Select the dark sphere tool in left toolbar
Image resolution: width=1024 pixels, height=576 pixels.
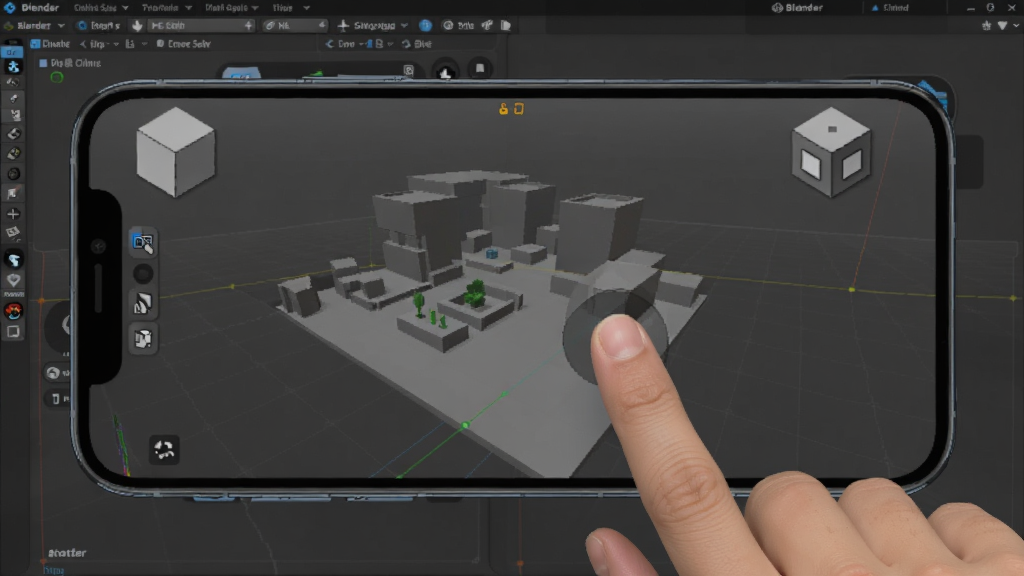pyautogui.click(x=13, y=174)
